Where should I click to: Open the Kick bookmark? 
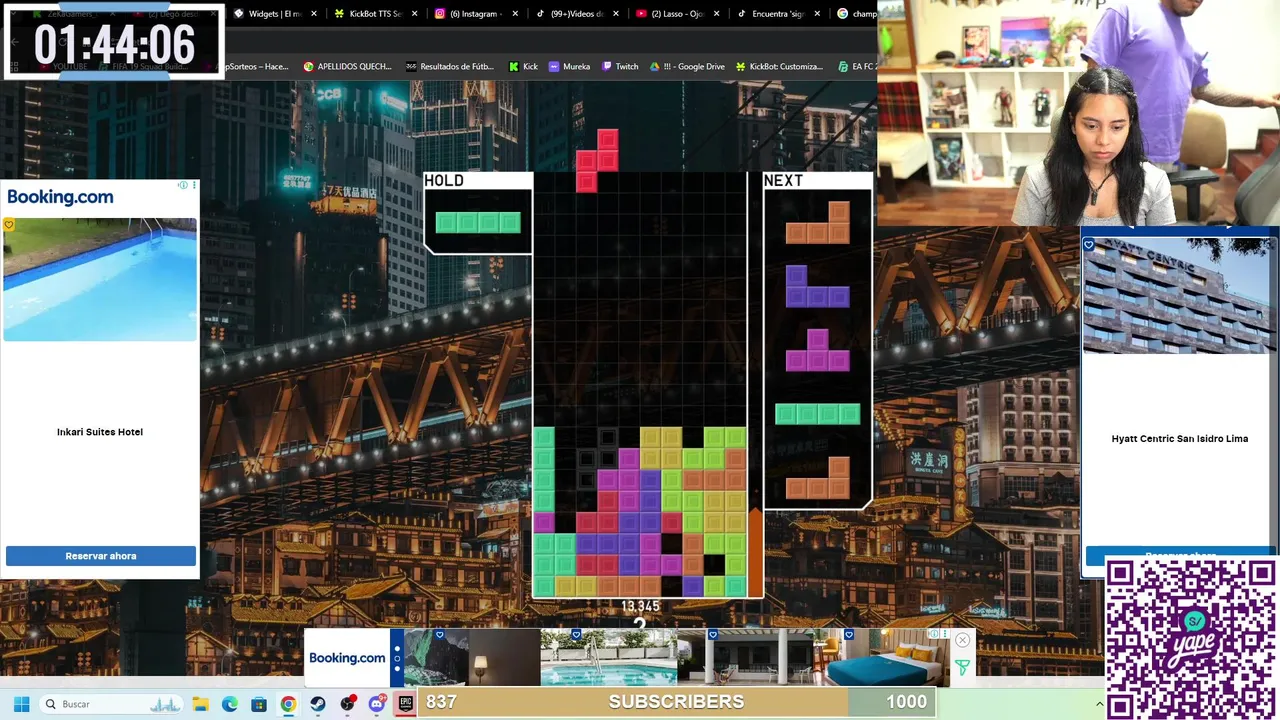pyautogui.click(x=523, y=67)
